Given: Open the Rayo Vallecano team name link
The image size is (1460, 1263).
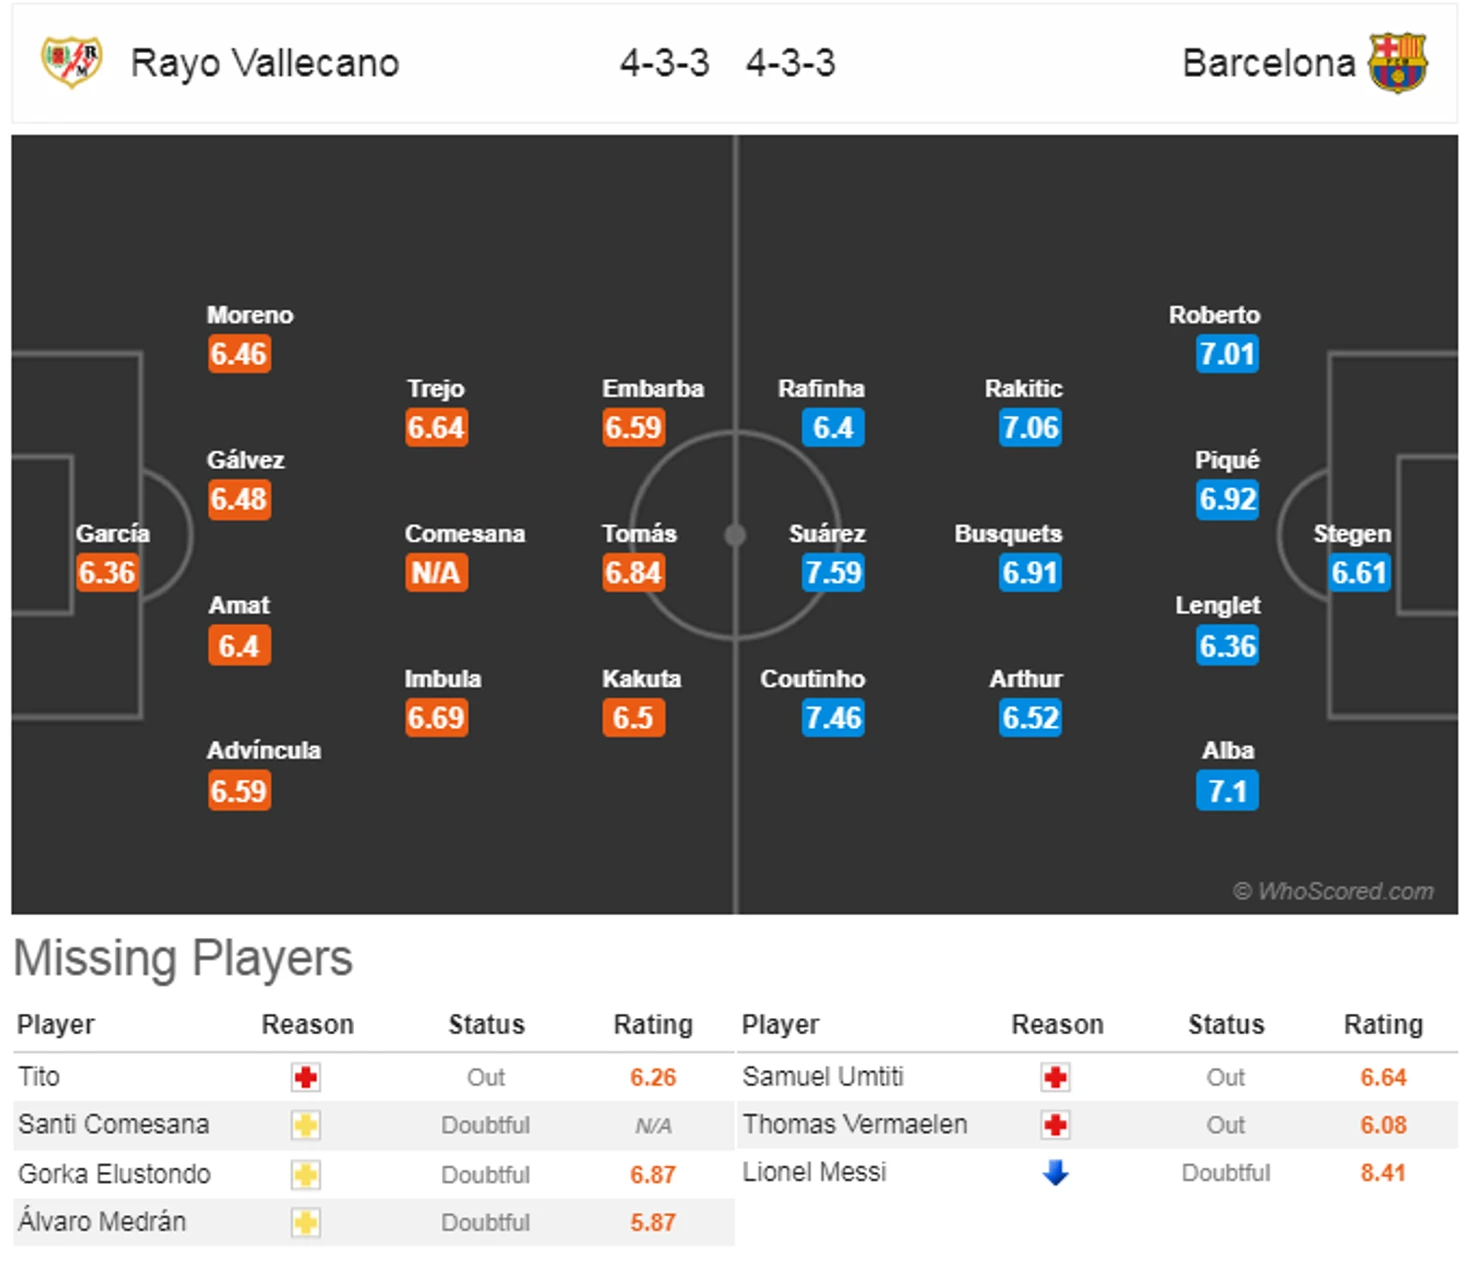Looking at the screenshot, I should pos(265,63).
